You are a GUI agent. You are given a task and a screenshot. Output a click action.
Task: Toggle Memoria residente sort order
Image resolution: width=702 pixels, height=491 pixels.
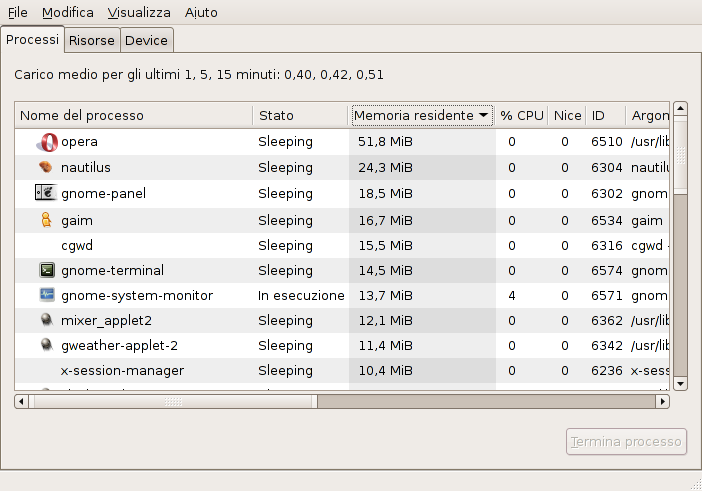(x=422, y=115)
